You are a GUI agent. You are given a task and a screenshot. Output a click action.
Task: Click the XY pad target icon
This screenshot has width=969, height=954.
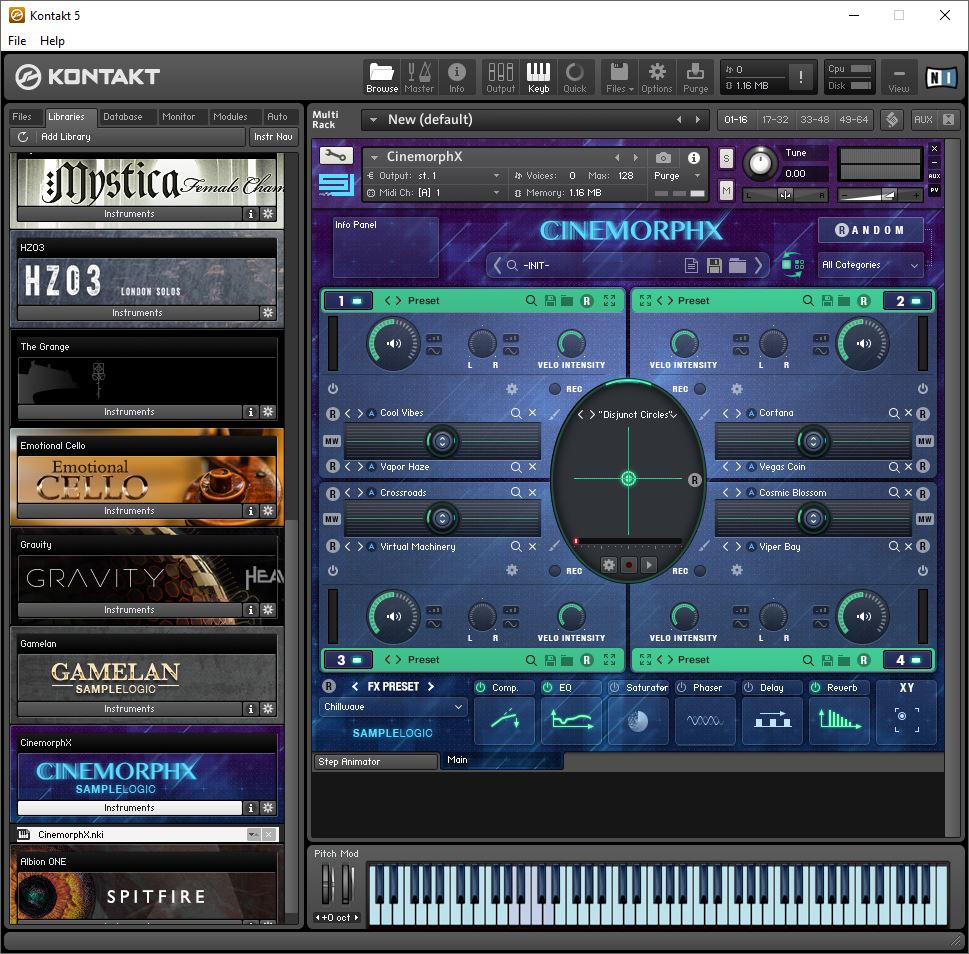point(906,720)
